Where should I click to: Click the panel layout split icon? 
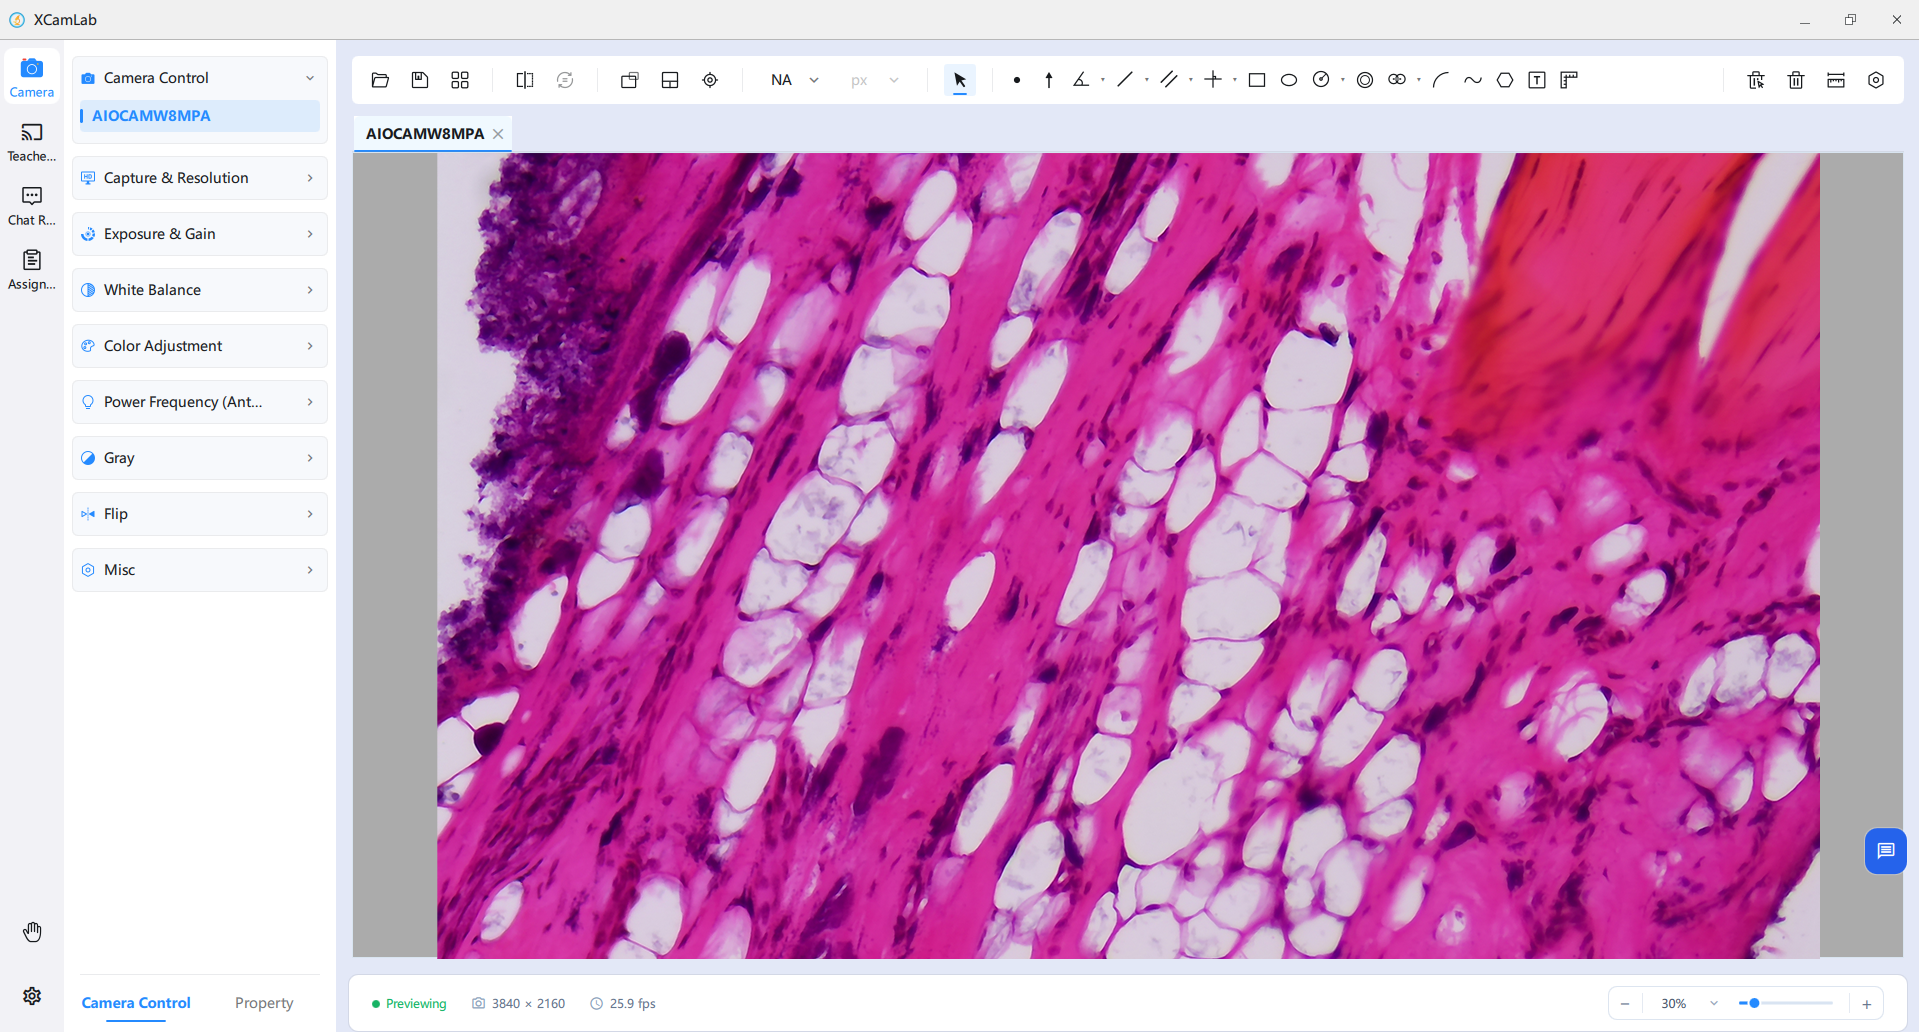(670, 80)
